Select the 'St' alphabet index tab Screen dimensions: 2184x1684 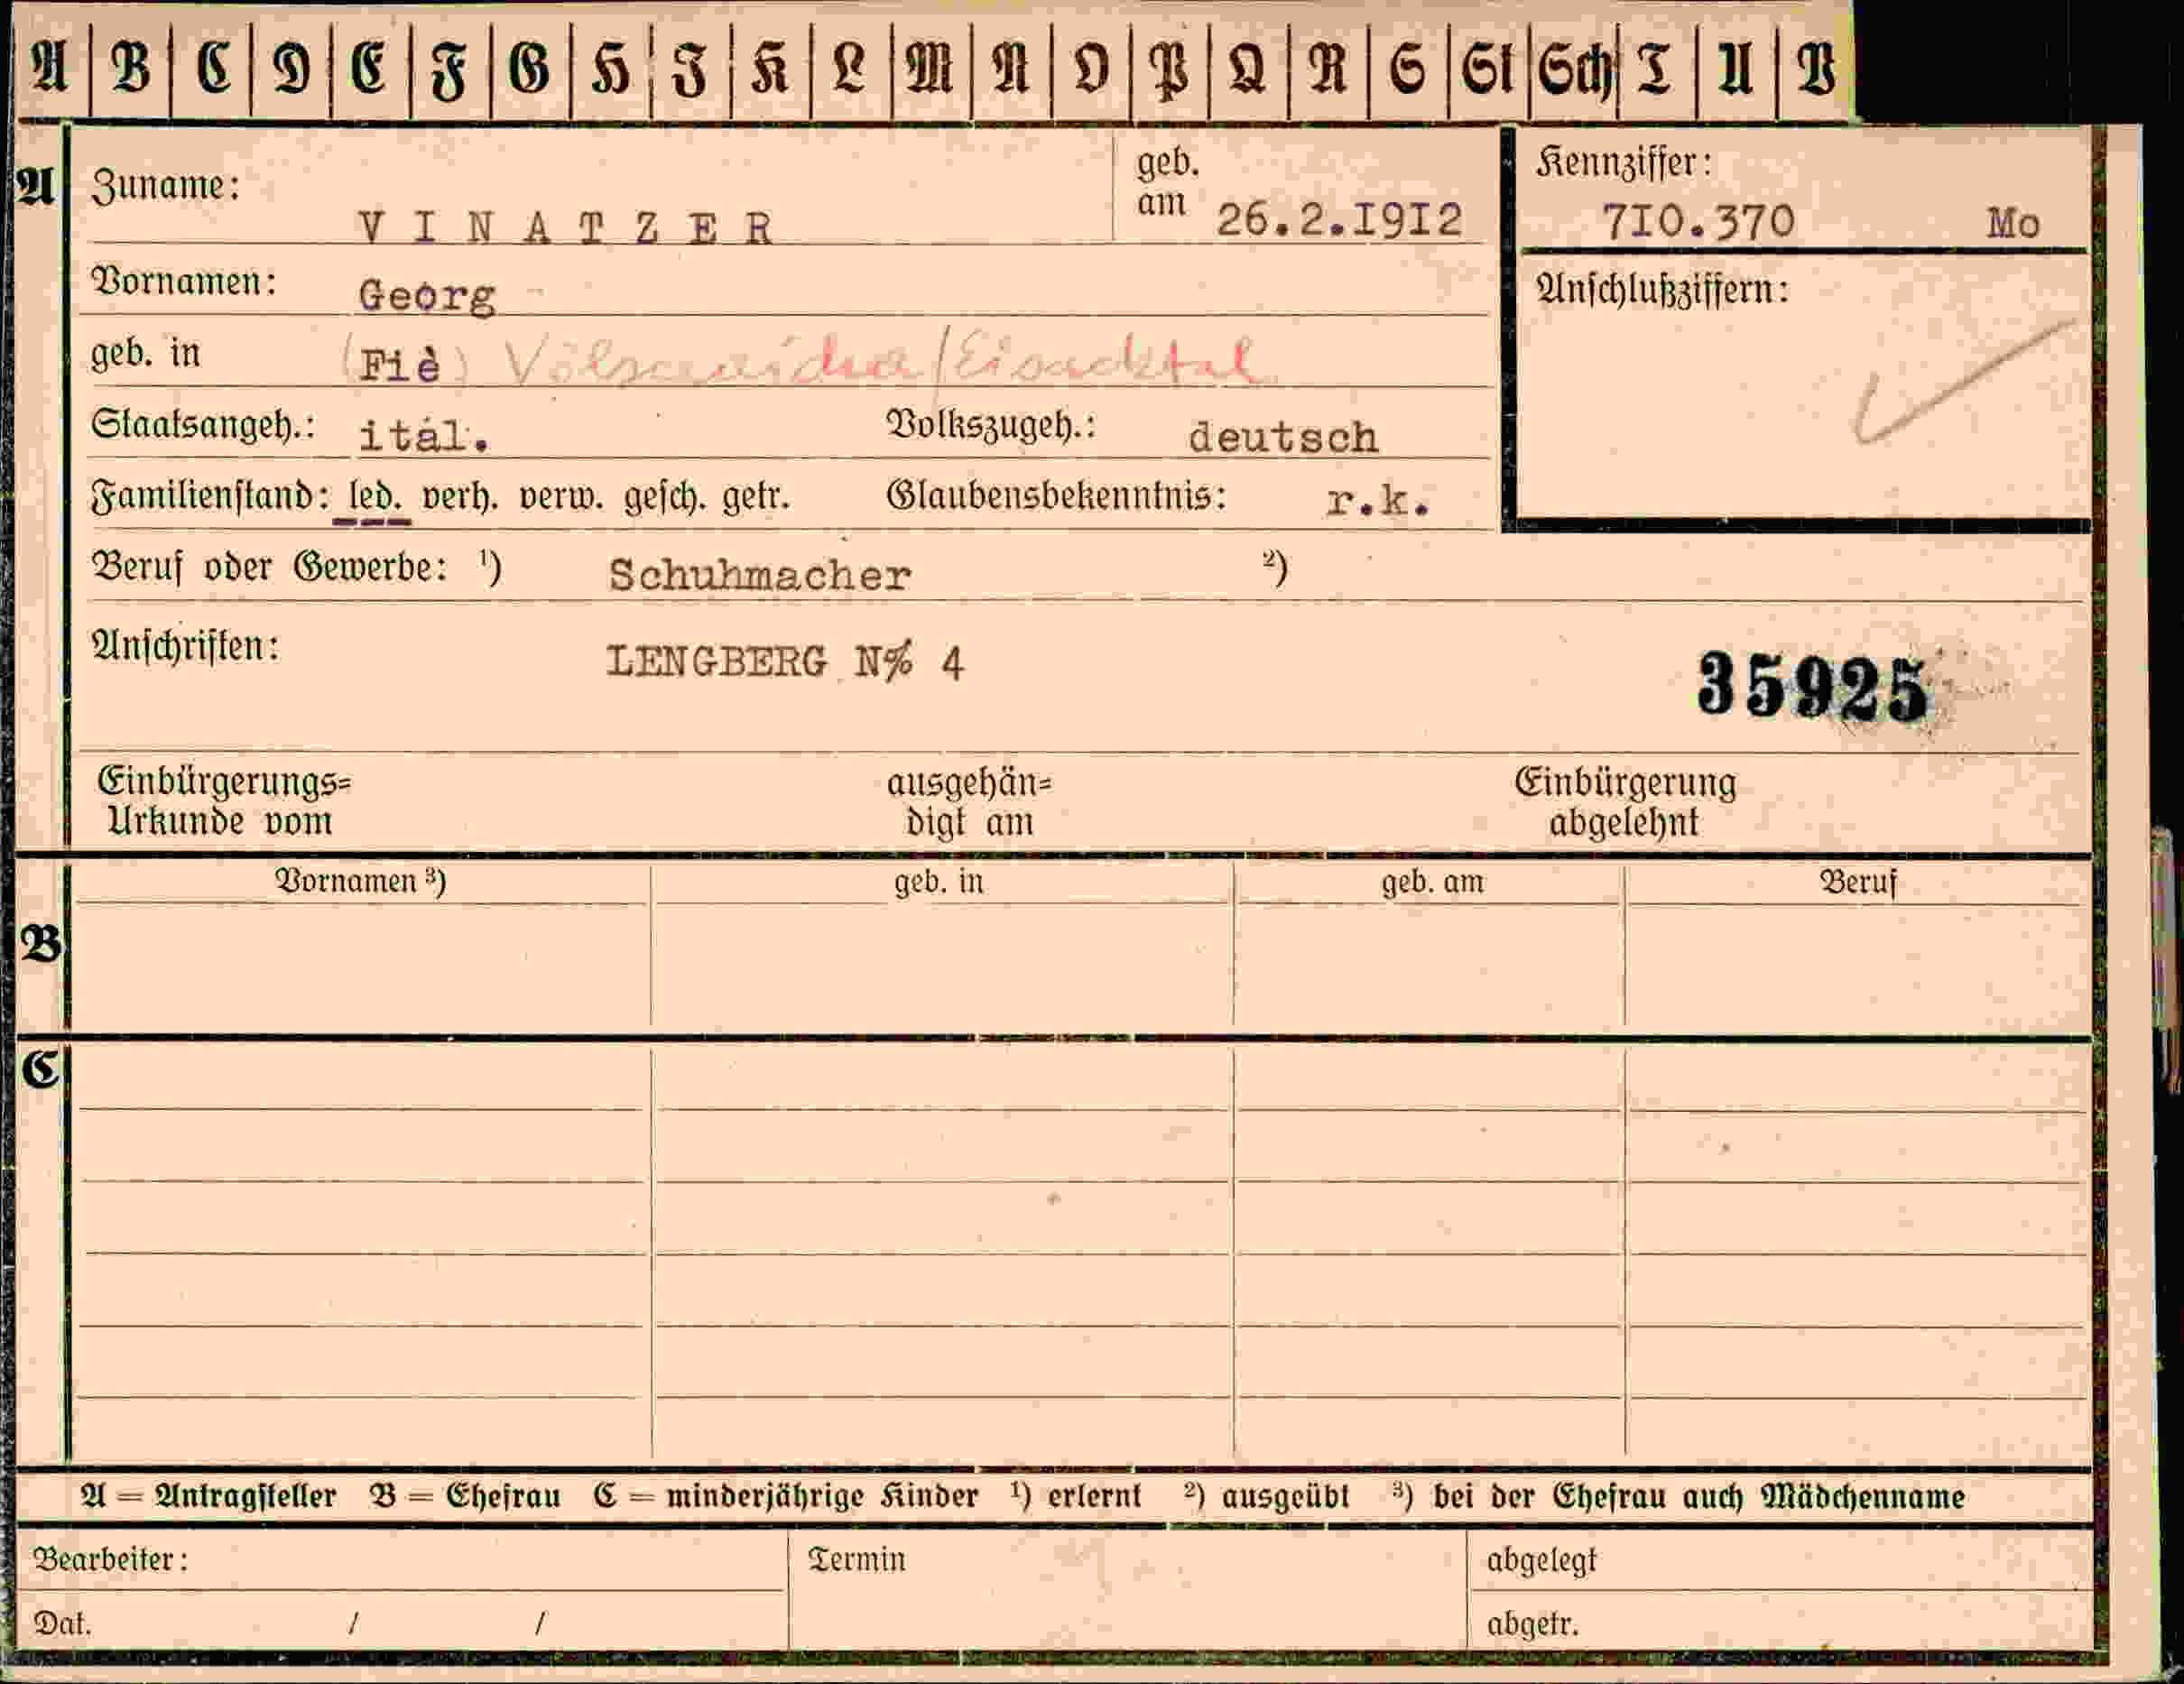[1488, 68]
